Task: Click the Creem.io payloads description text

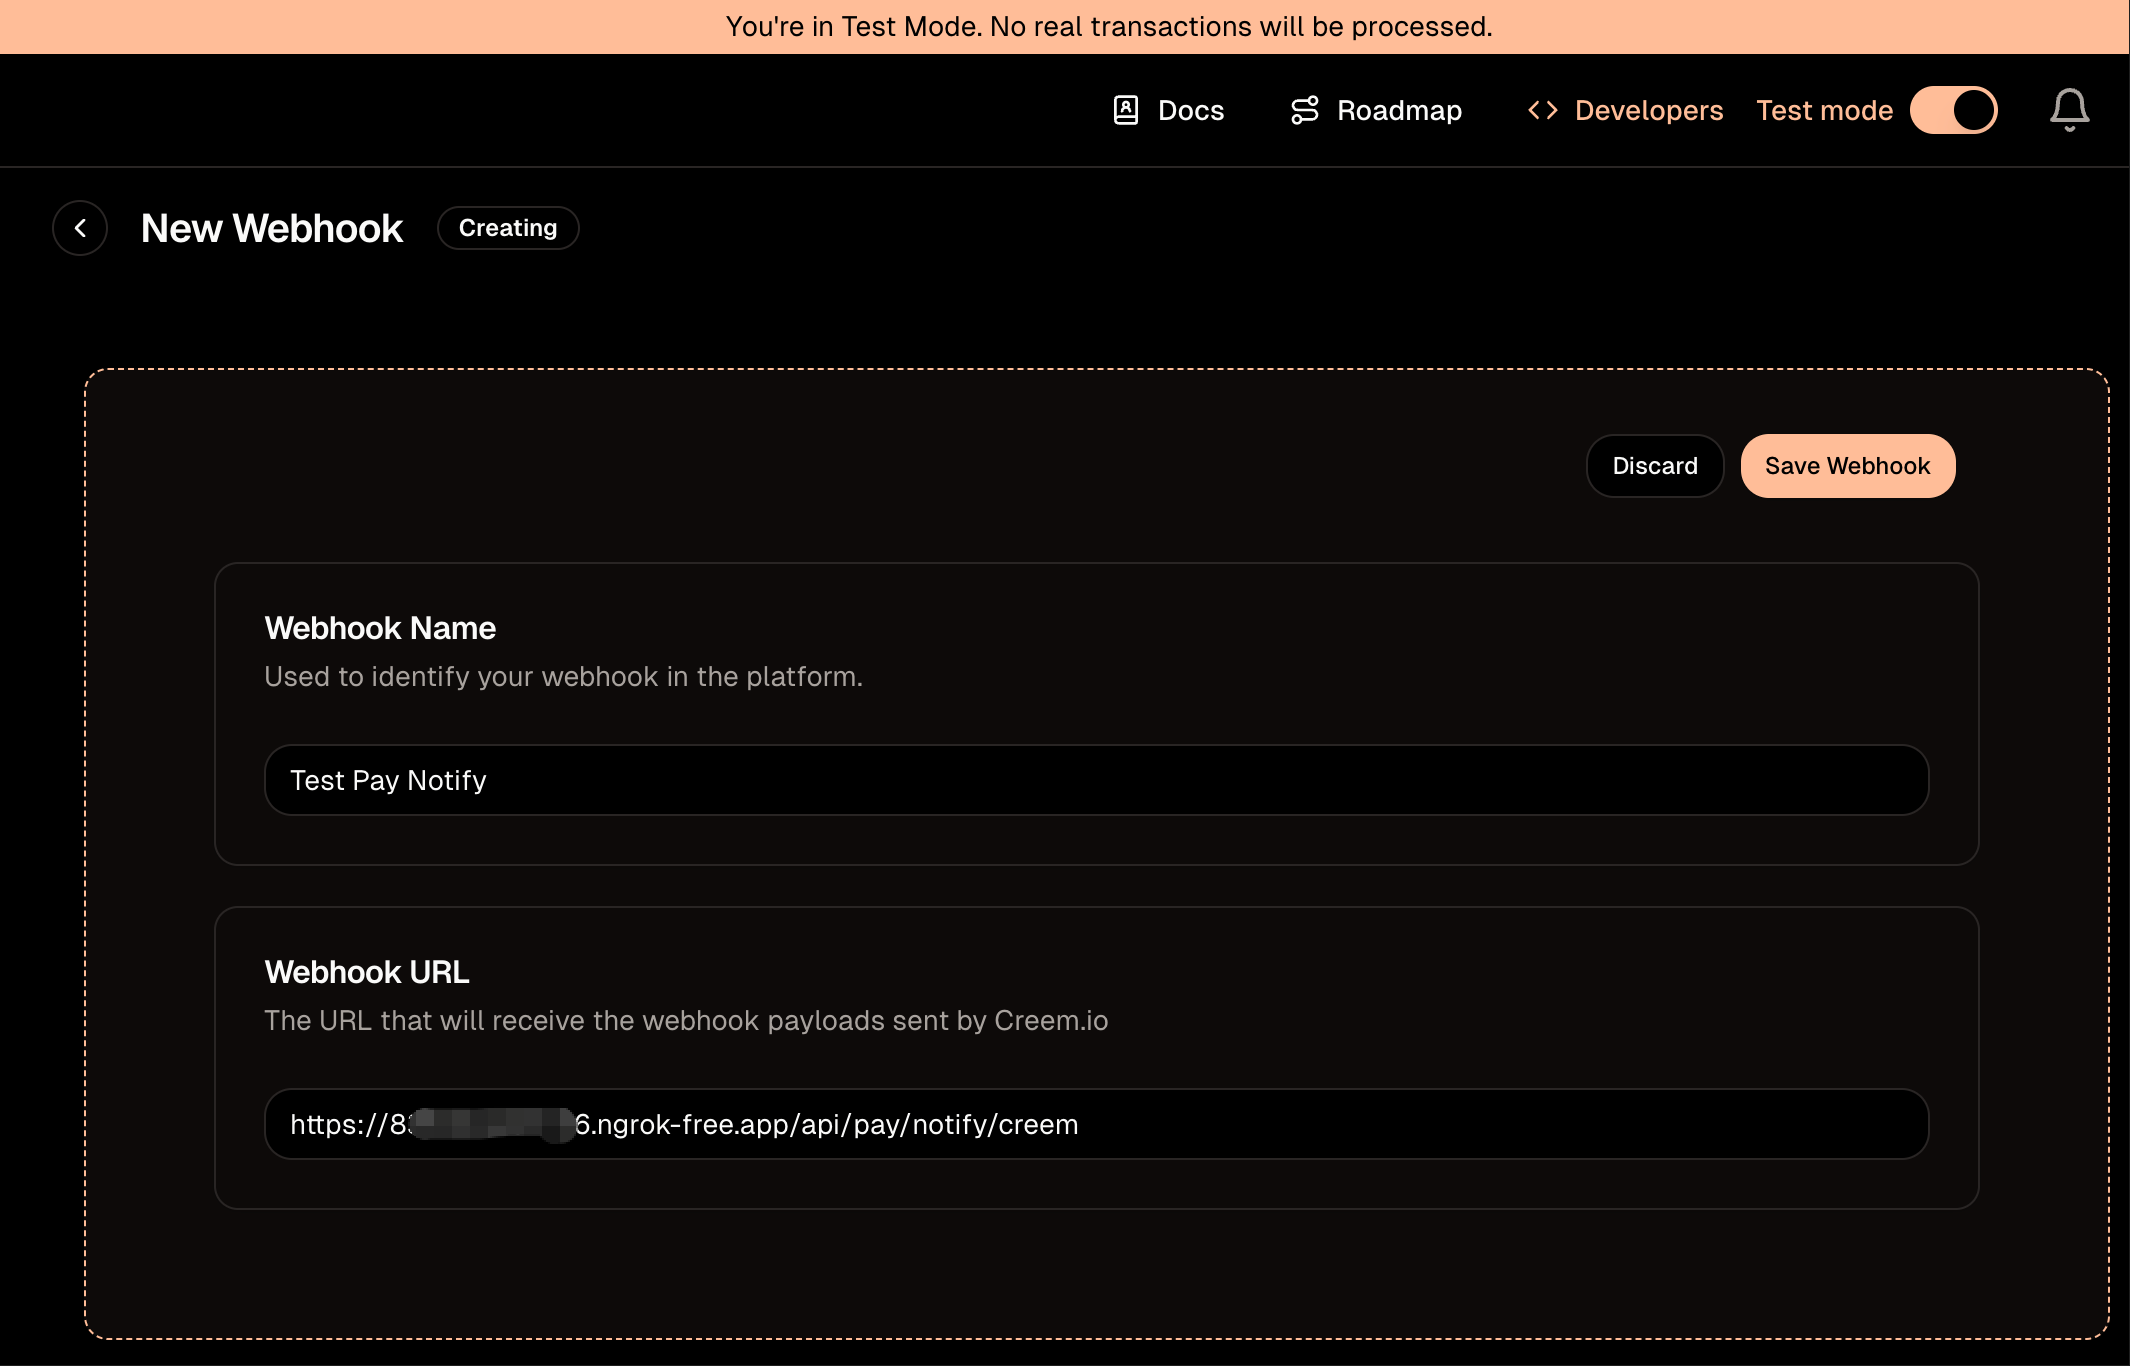Action: pos(686,1020)
